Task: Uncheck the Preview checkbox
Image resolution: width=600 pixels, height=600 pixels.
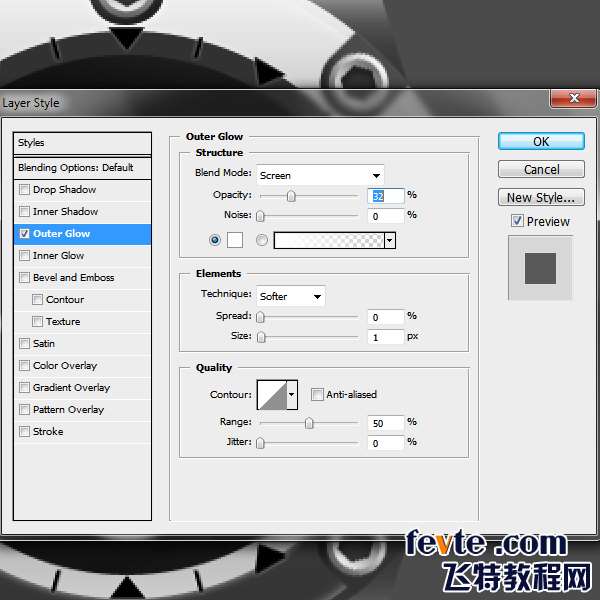Action: 517,221
